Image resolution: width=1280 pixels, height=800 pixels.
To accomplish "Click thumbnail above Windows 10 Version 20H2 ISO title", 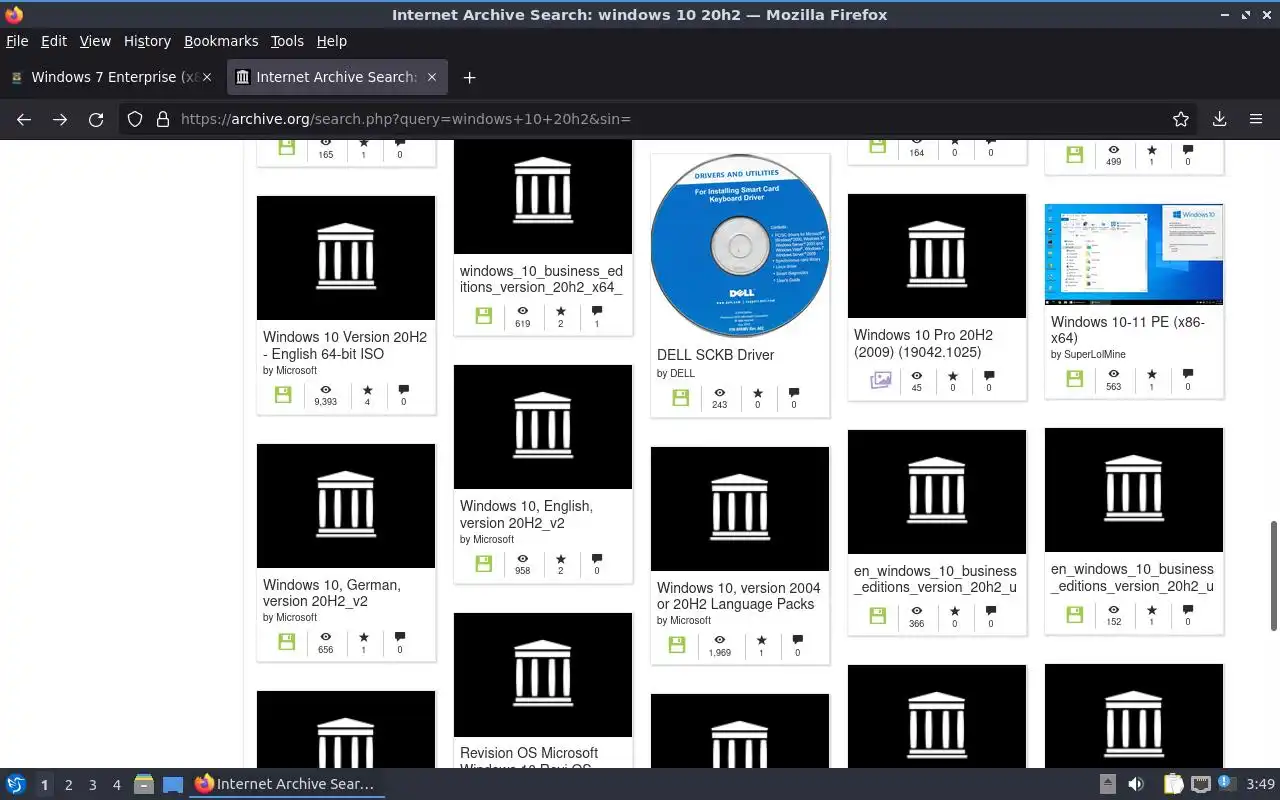I will [x=346, y=258].
